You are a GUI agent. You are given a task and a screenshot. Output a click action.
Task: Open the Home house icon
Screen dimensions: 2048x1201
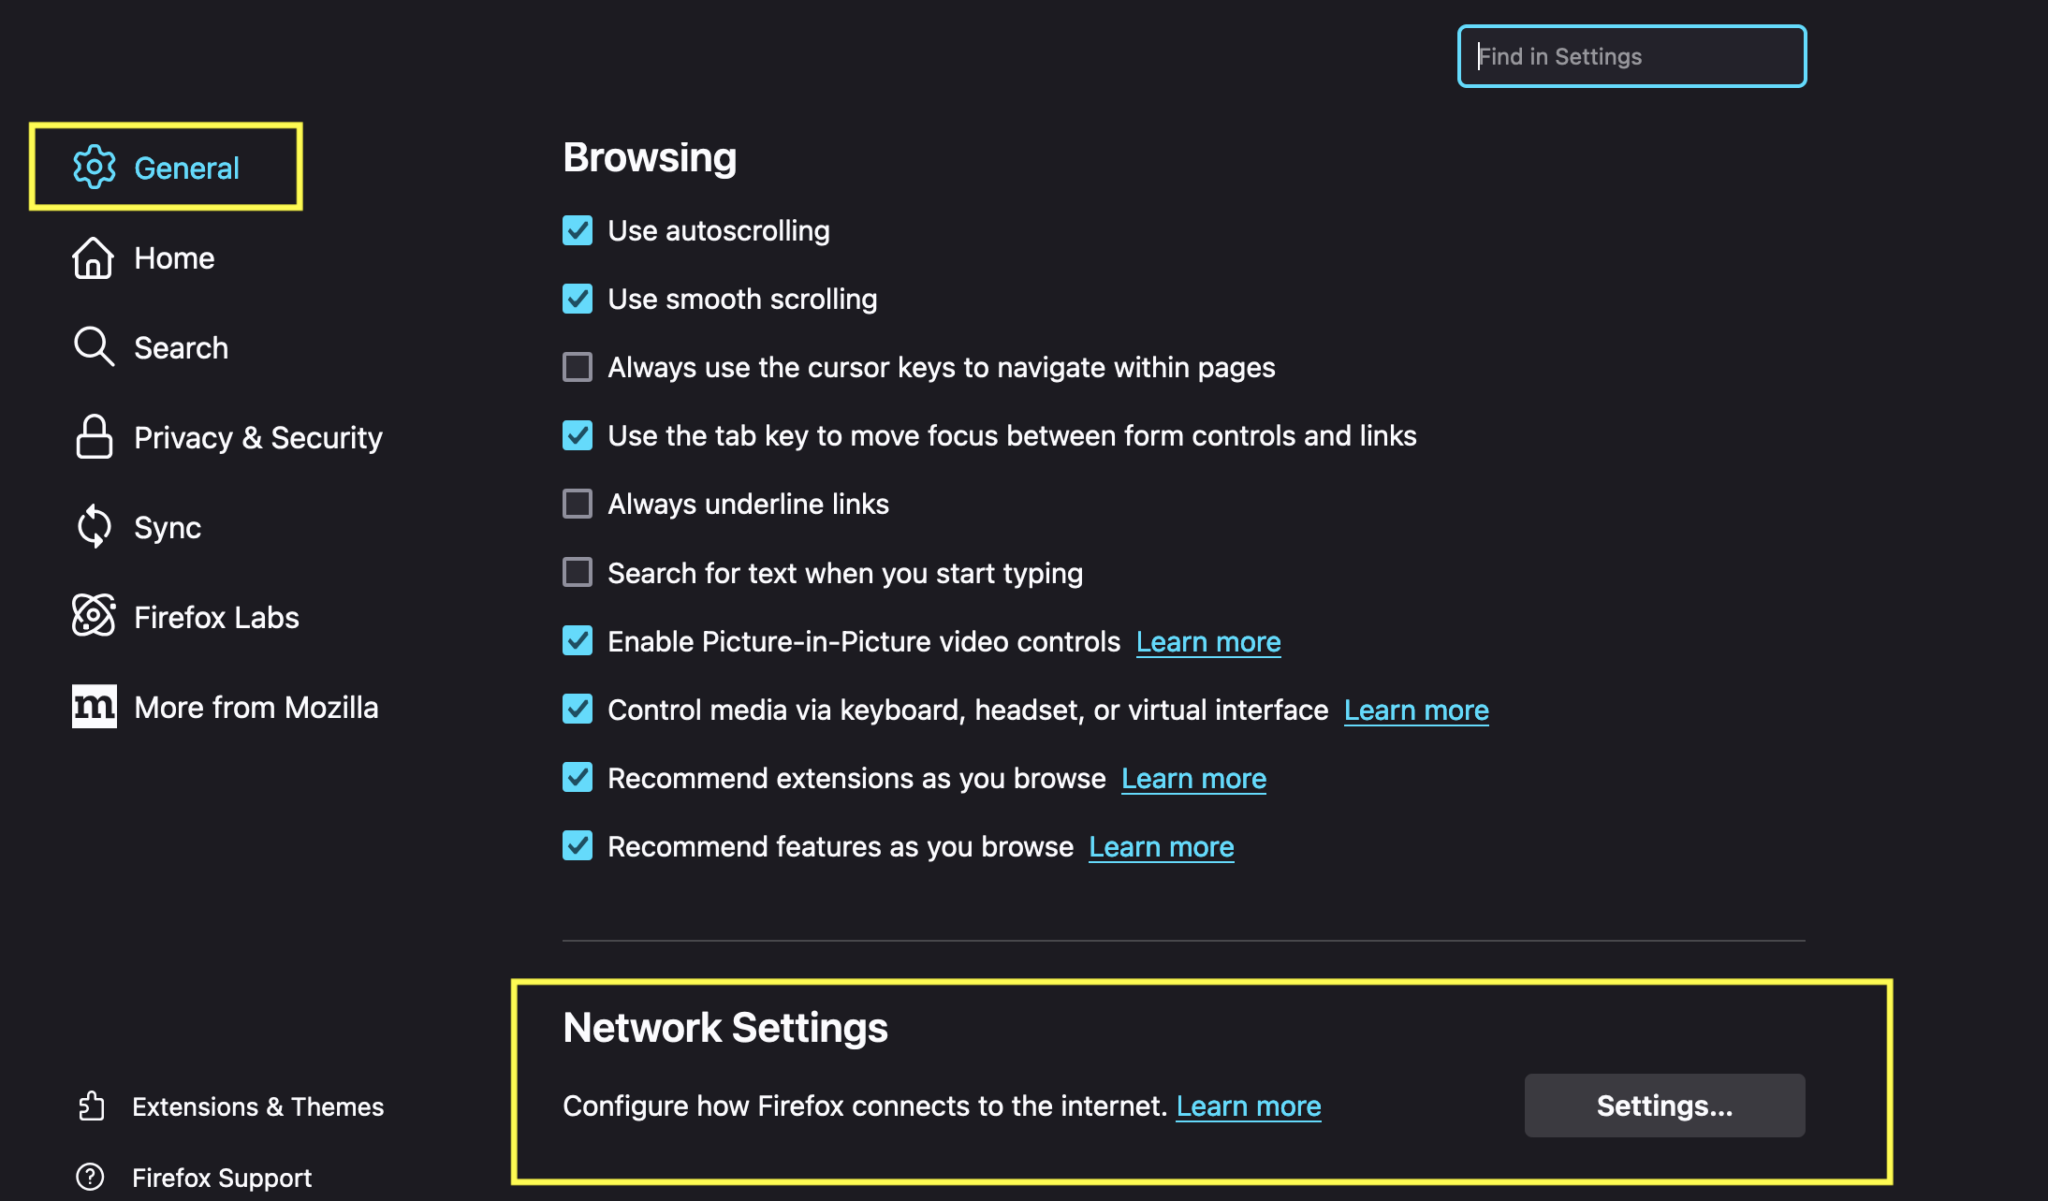coord(93,257)
